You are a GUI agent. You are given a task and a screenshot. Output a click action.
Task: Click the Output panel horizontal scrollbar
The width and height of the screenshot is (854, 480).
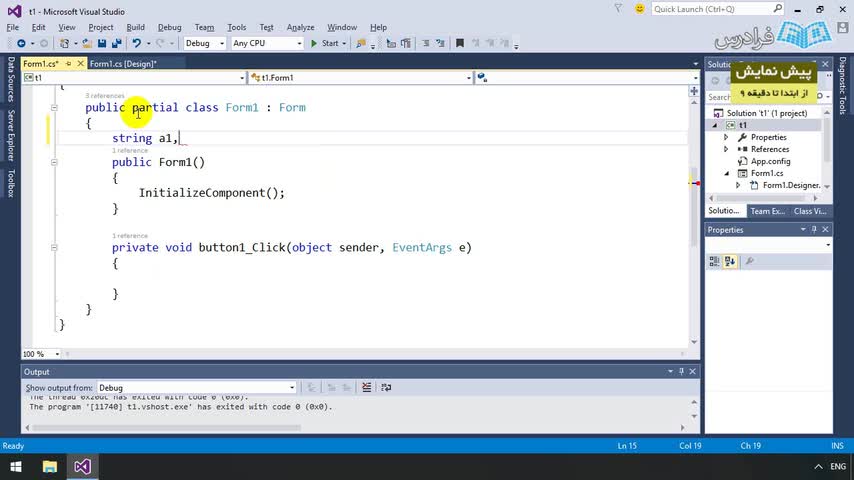coord(166,428)
